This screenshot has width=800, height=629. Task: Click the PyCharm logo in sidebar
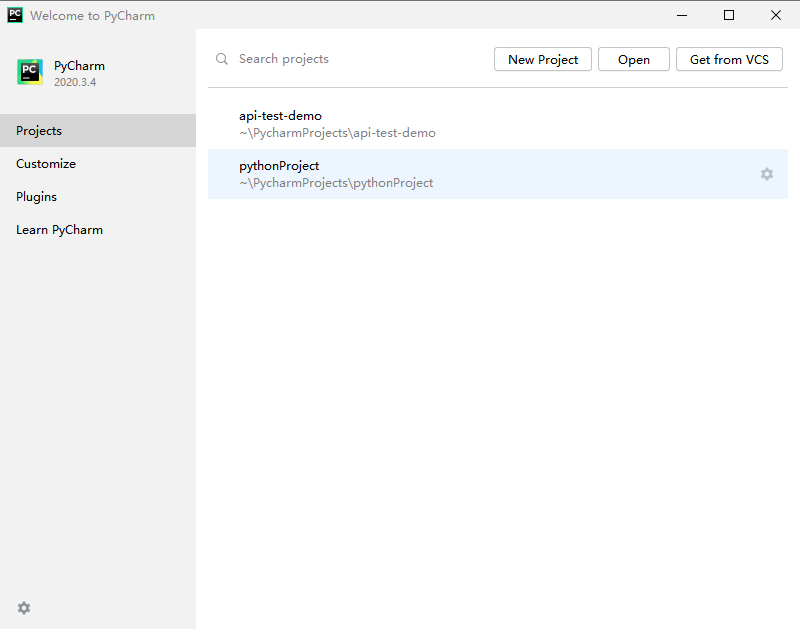30,72
